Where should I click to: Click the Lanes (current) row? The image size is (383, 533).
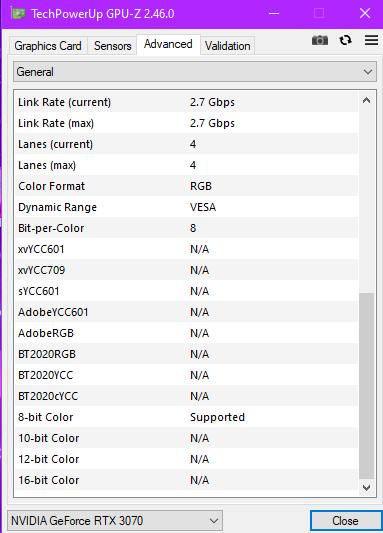187,144
